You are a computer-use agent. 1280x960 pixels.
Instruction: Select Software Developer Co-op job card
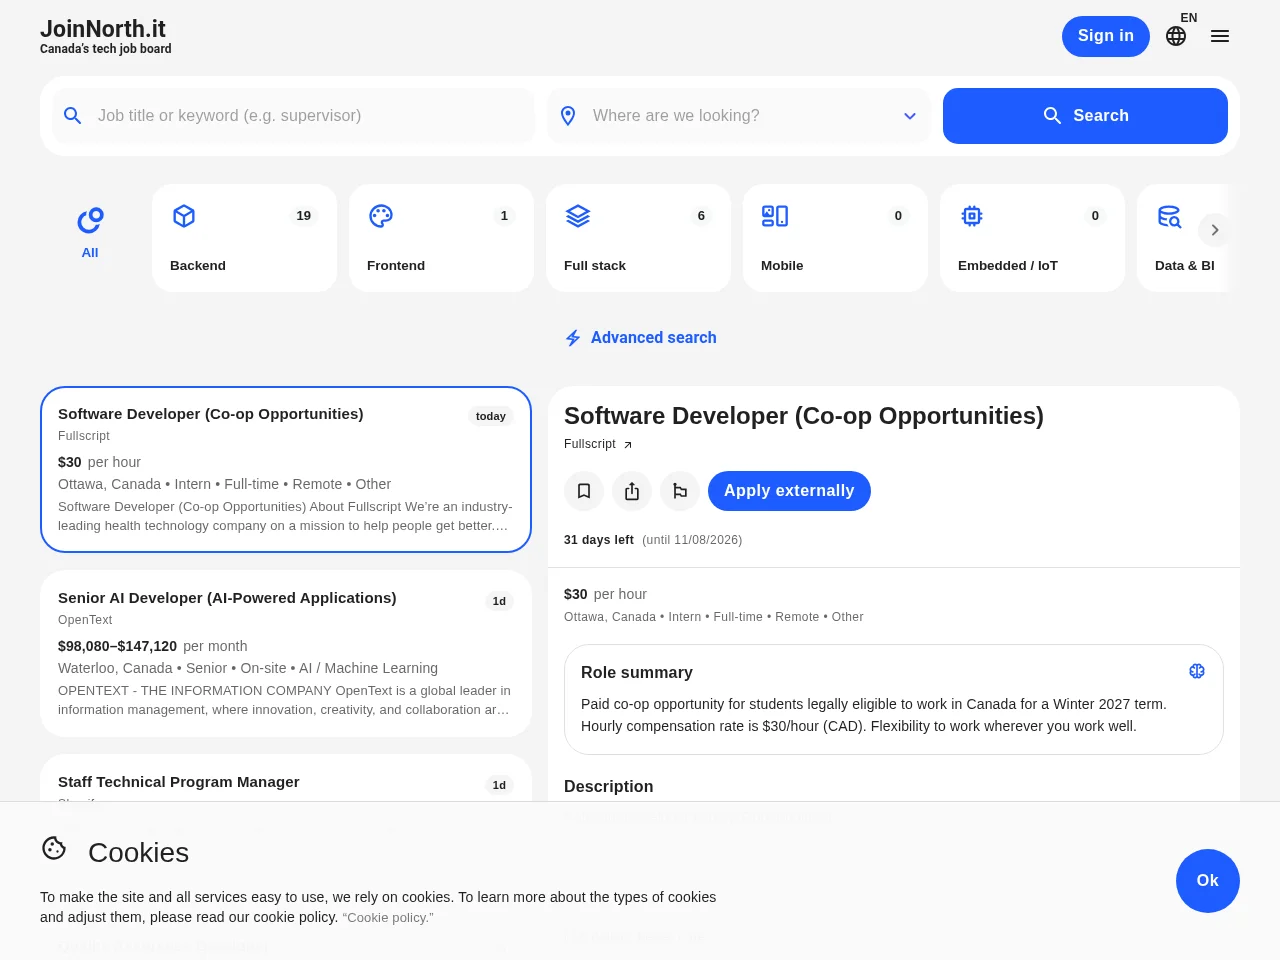coord(286,469)
